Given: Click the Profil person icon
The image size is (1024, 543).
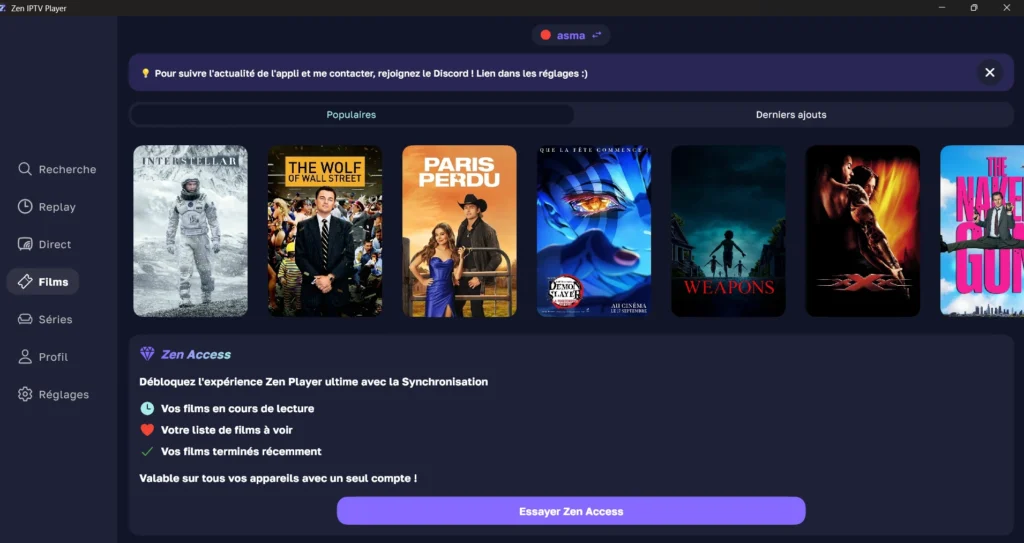Looking at the screenshot, I should click(25, 357).
